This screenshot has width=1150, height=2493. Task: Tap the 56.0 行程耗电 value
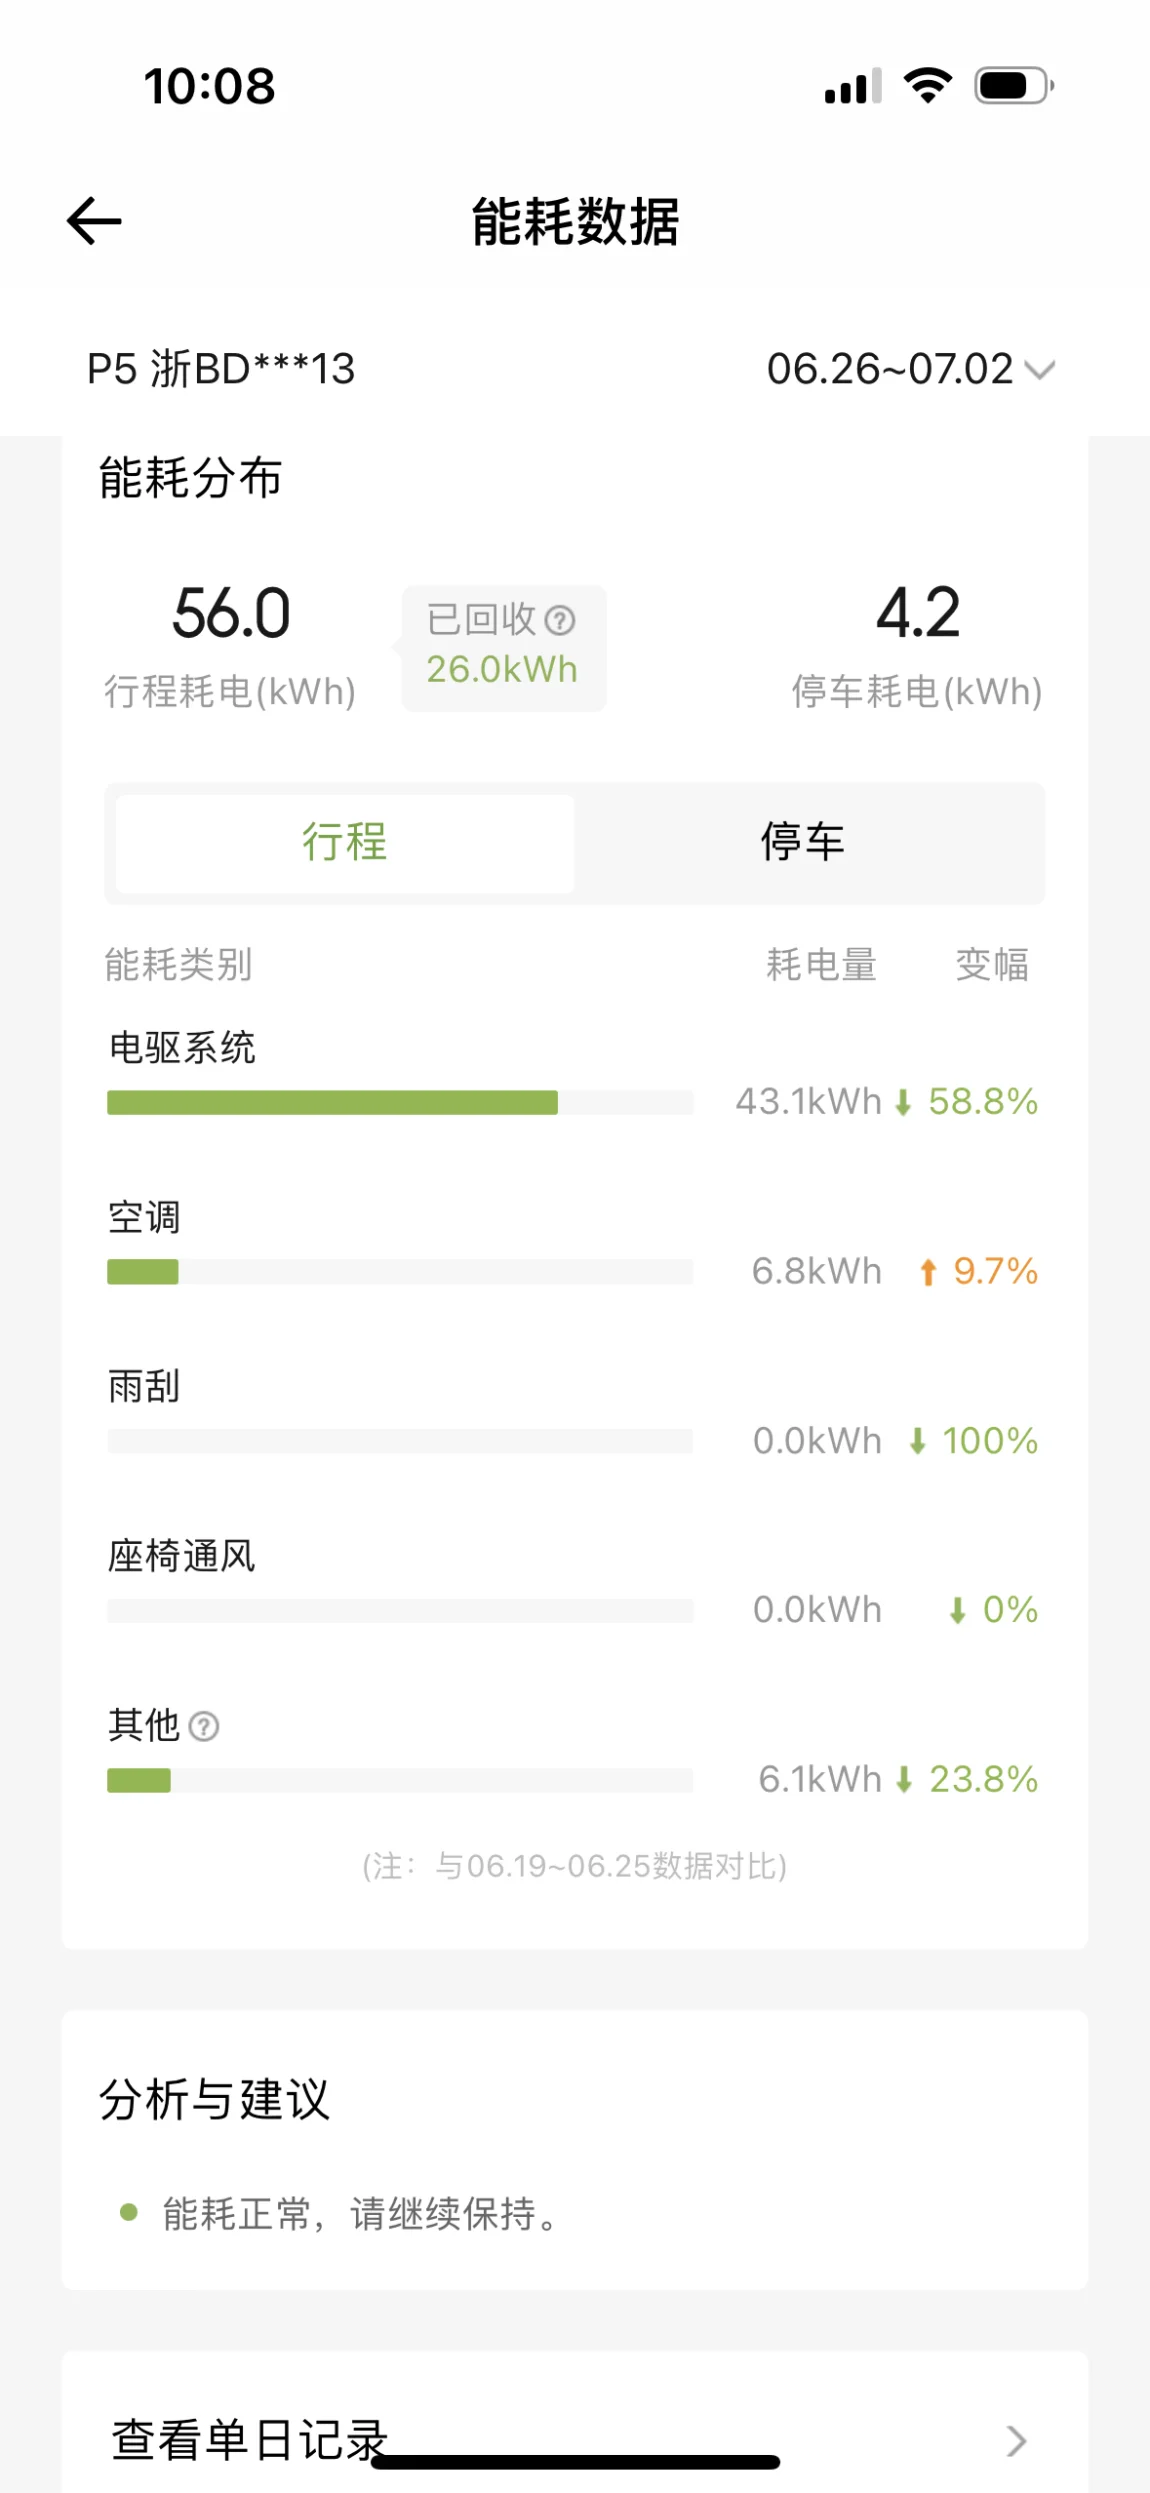(231, 613)
